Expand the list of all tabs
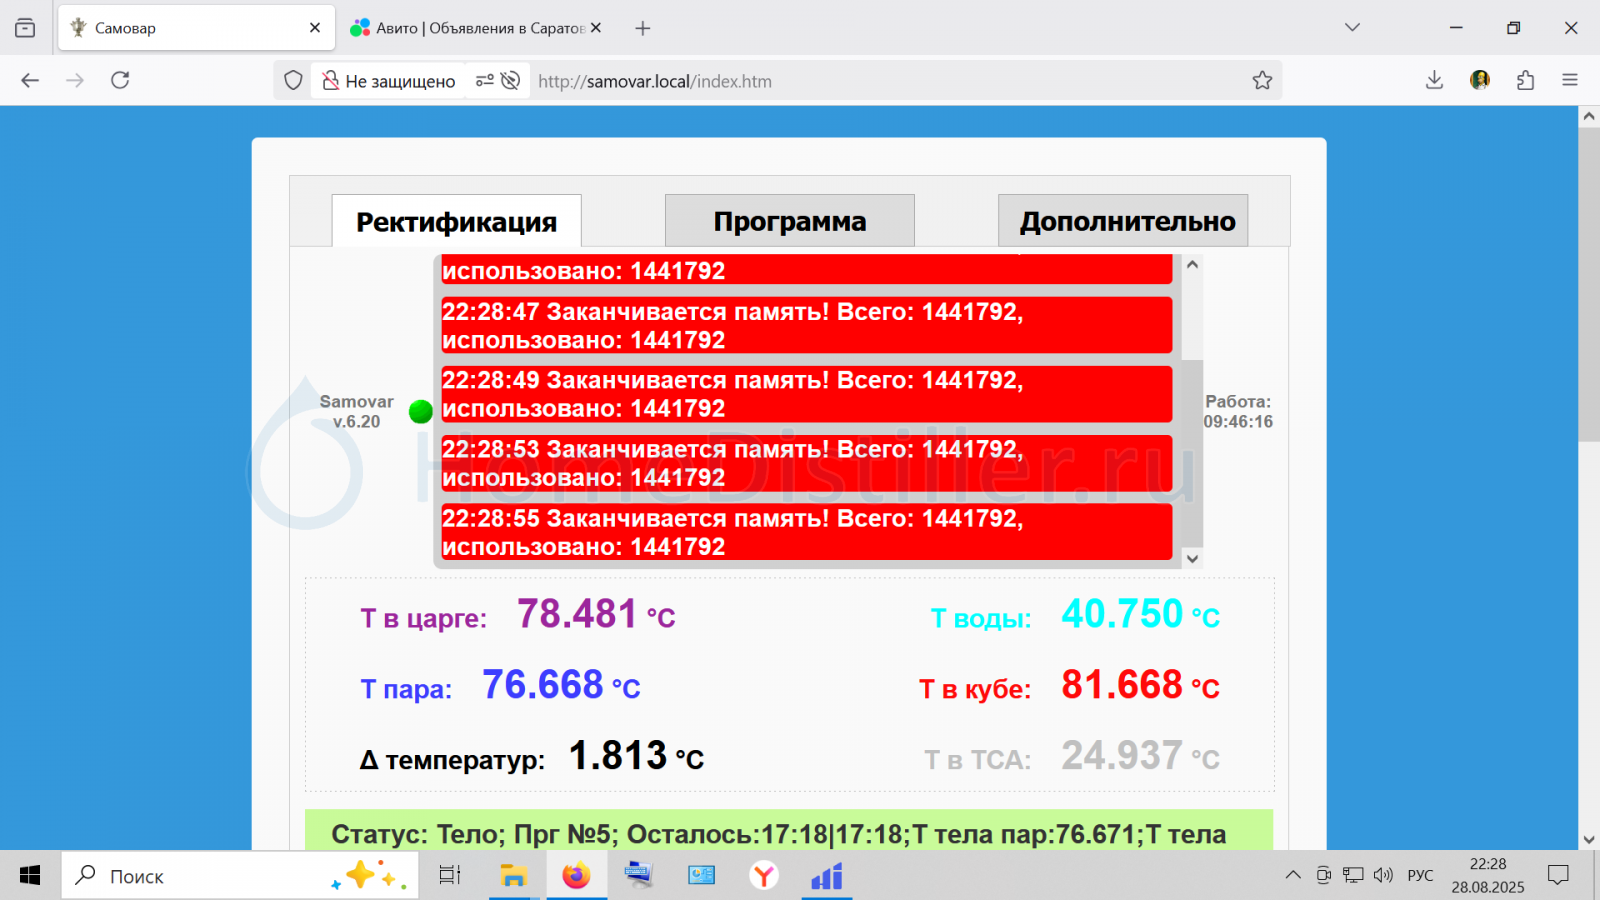The image size is (1600, 900). point(1352,28)
